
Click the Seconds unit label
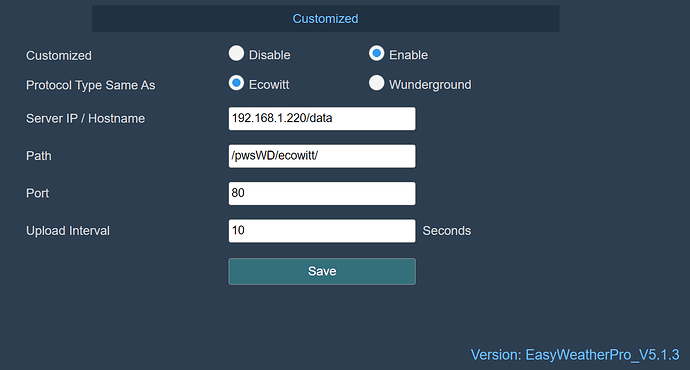447,231
